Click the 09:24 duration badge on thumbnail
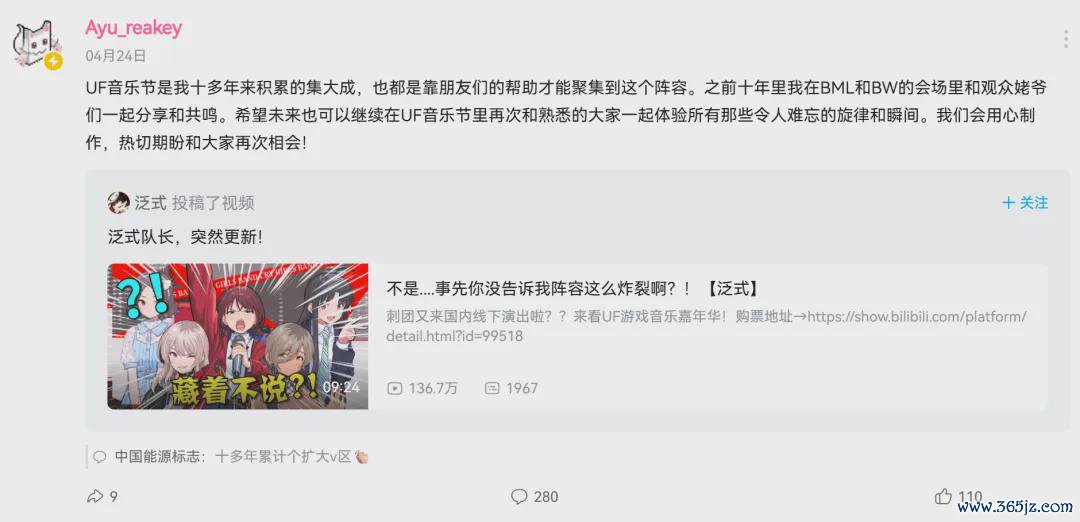 341,387
